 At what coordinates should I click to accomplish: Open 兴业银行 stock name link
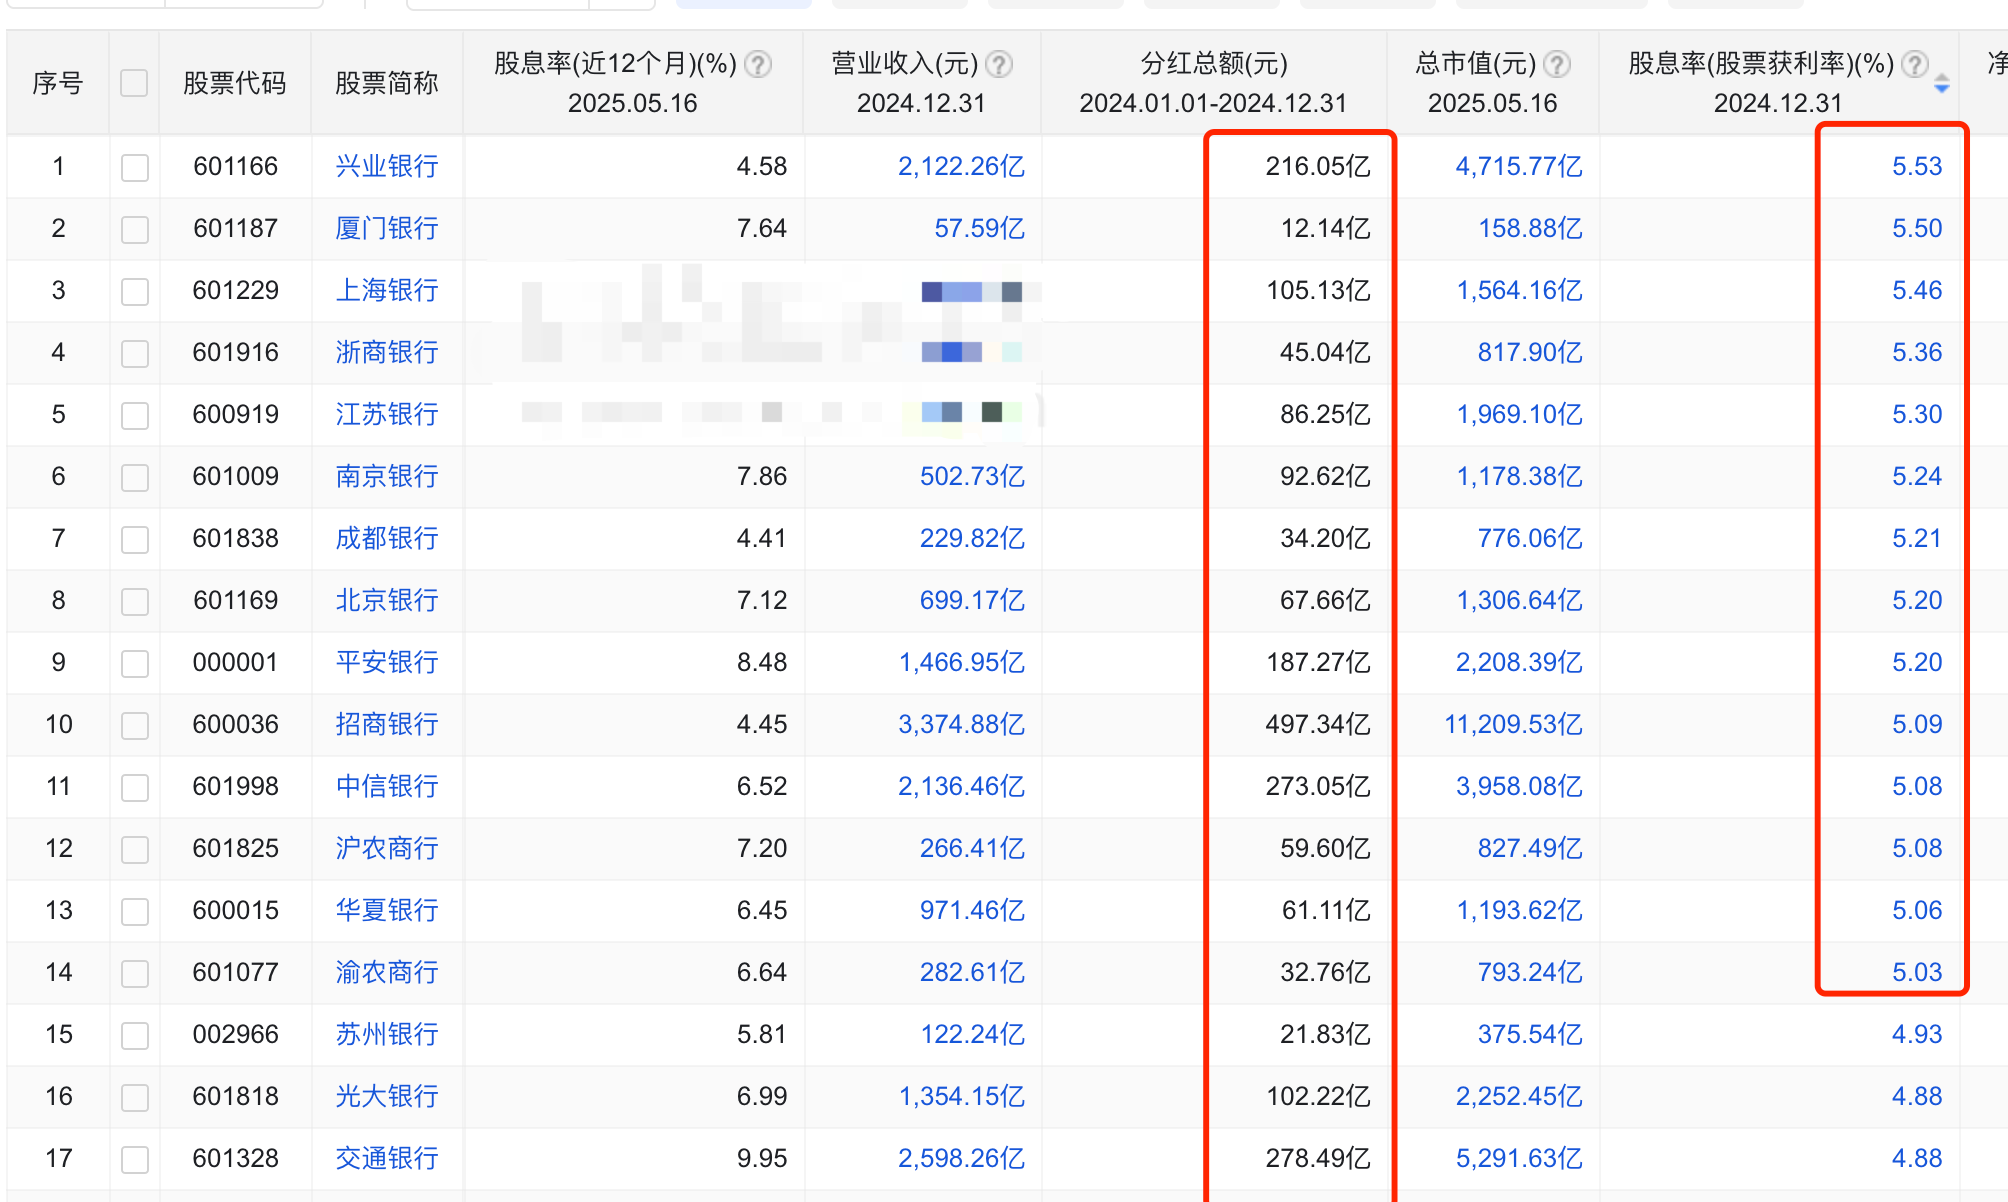(386, 166)
